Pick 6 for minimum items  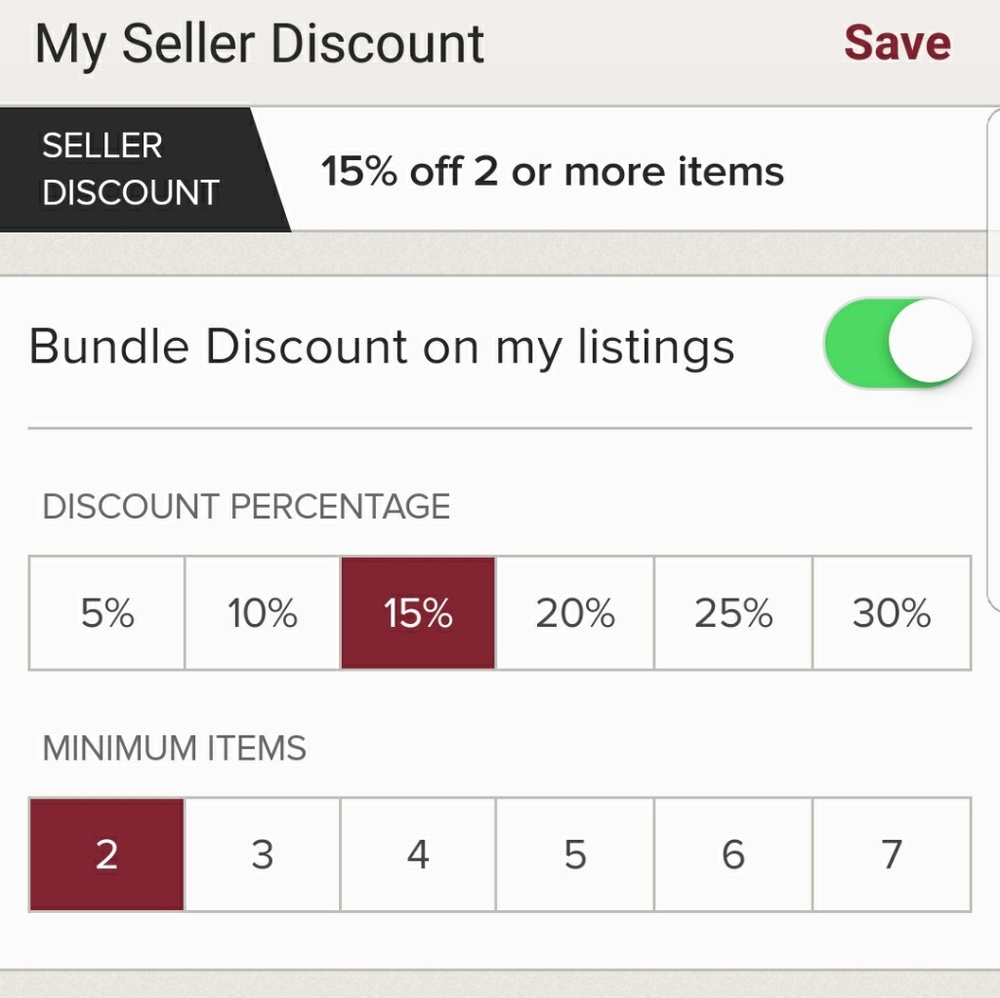click(x=733, y=855)
